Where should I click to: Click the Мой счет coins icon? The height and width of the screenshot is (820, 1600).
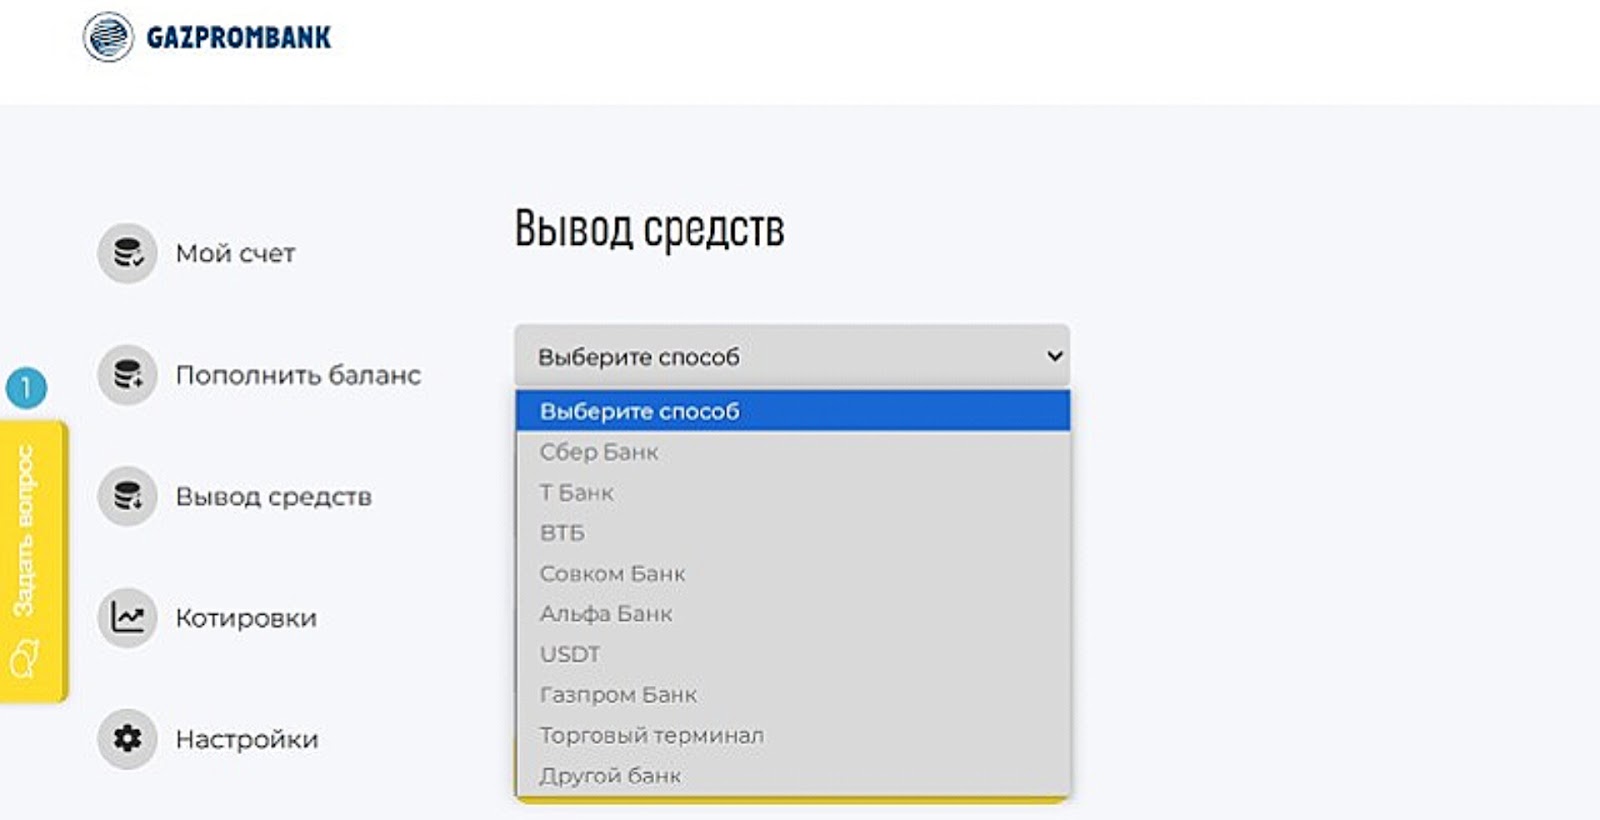coord(127,253)
